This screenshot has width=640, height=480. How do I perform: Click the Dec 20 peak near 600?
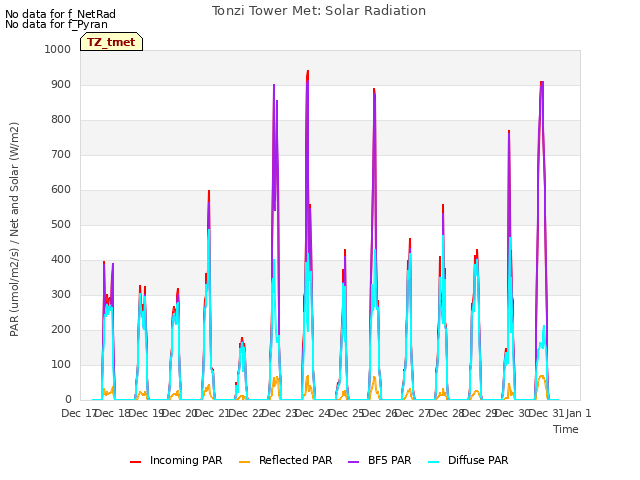pyautogui.click(x=209, y=191)
